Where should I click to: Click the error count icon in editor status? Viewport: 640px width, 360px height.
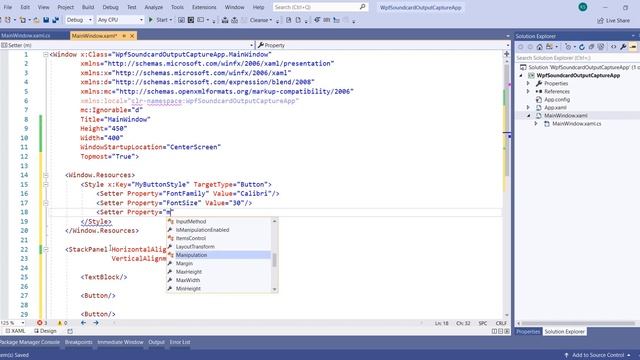(x=40, y=323)
